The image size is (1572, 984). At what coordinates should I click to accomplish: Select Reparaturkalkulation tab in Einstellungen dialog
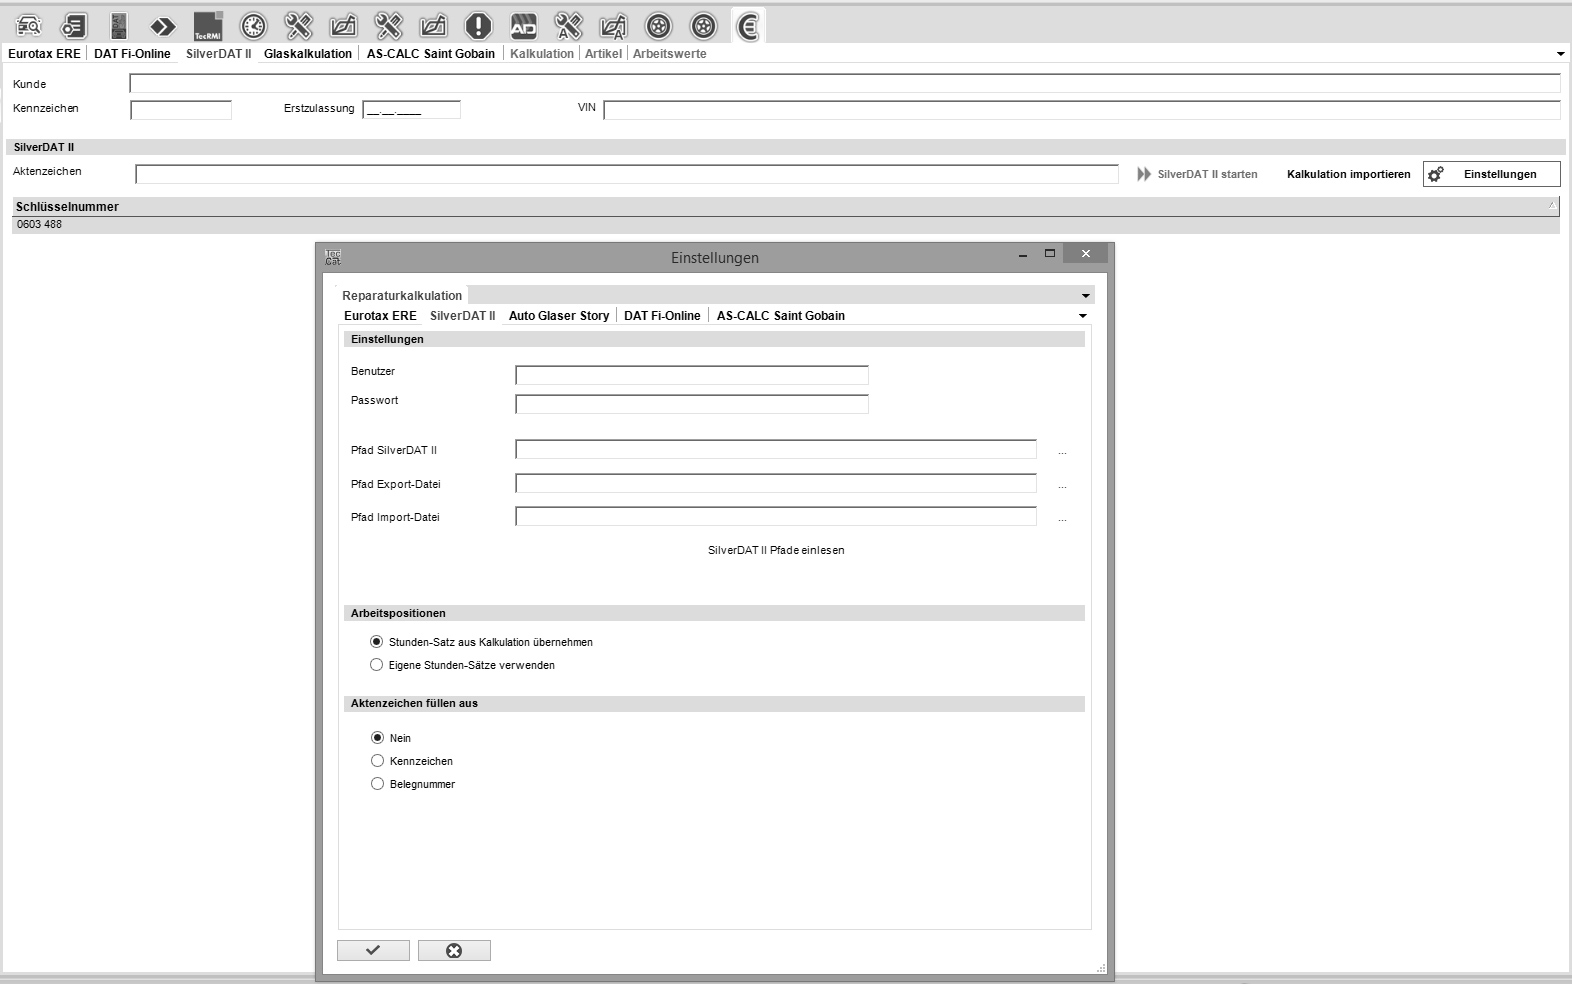pos(402,296)
